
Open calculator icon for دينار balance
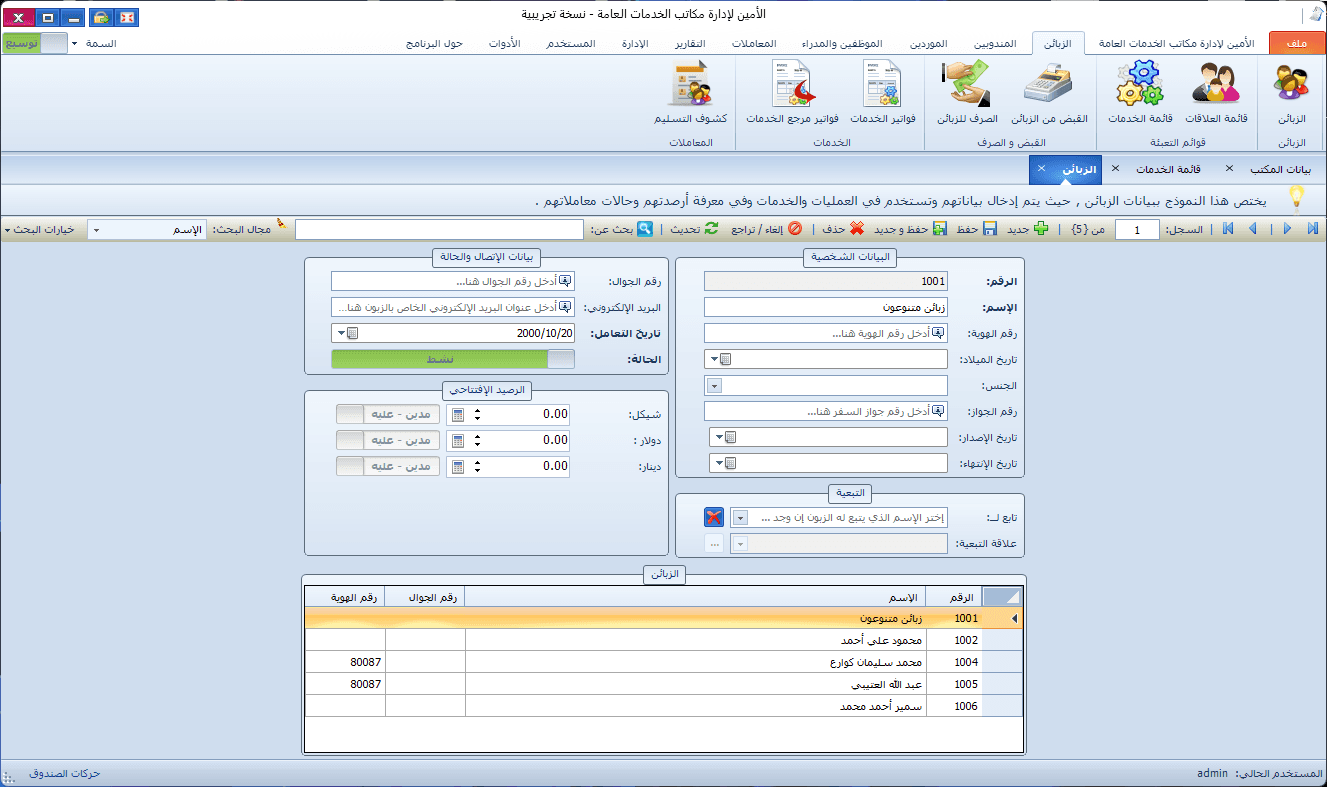(457, 466)
